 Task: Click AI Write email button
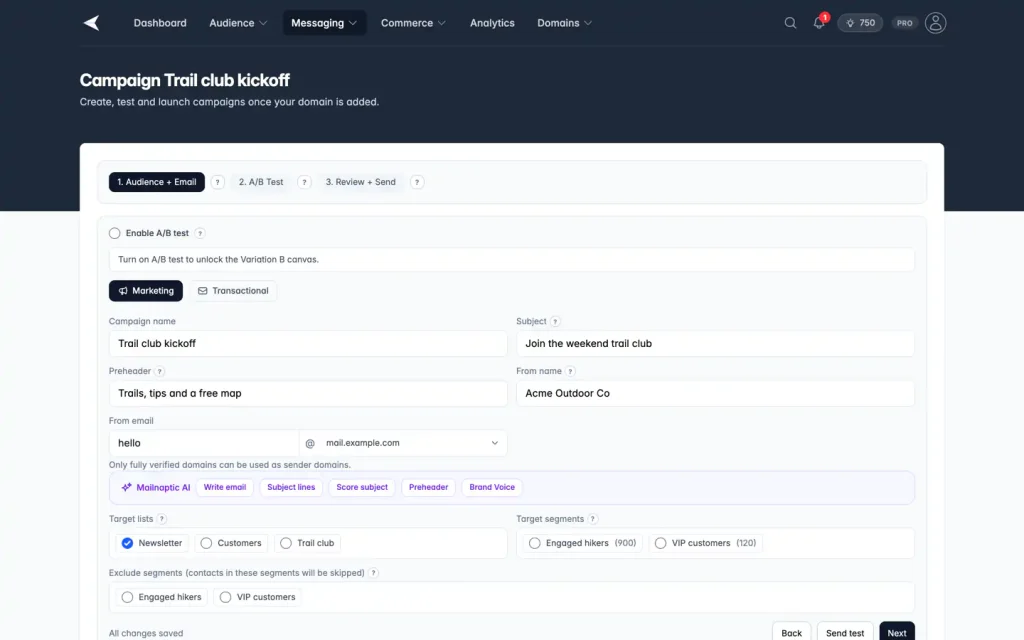click(225, 487)
